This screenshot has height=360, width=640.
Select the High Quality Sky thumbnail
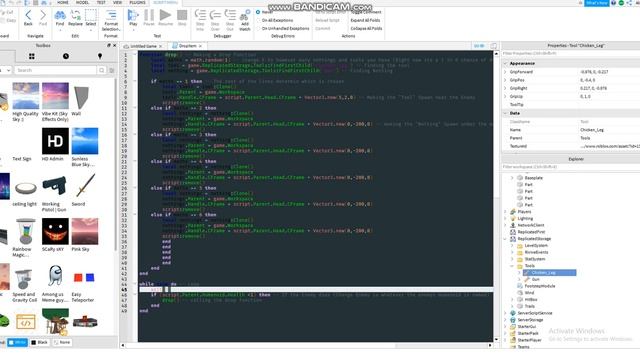coord(26,96)
